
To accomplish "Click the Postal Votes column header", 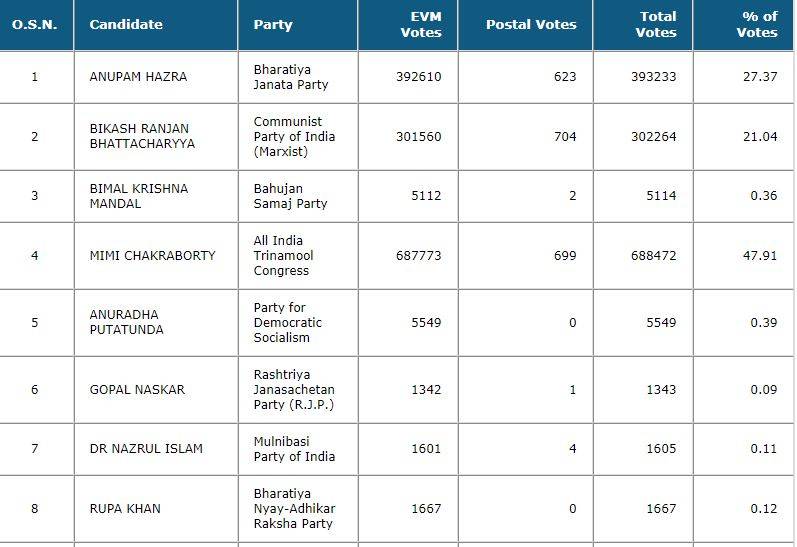I will (531, 25).
